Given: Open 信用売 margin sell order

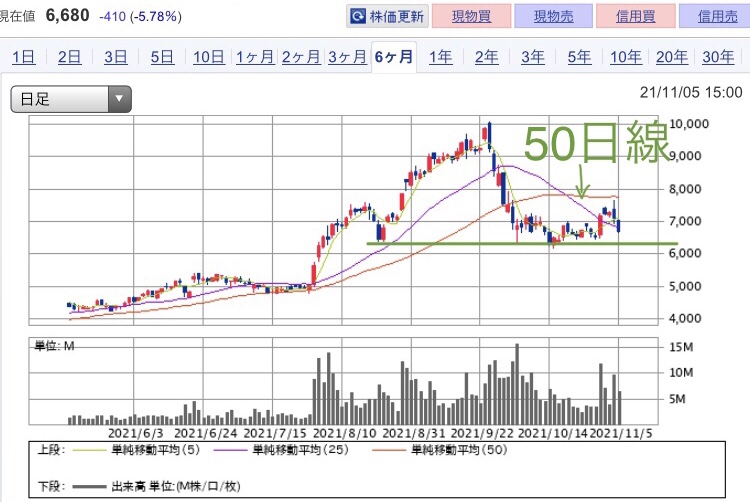Looking at the screenshot, I should 716,16.
